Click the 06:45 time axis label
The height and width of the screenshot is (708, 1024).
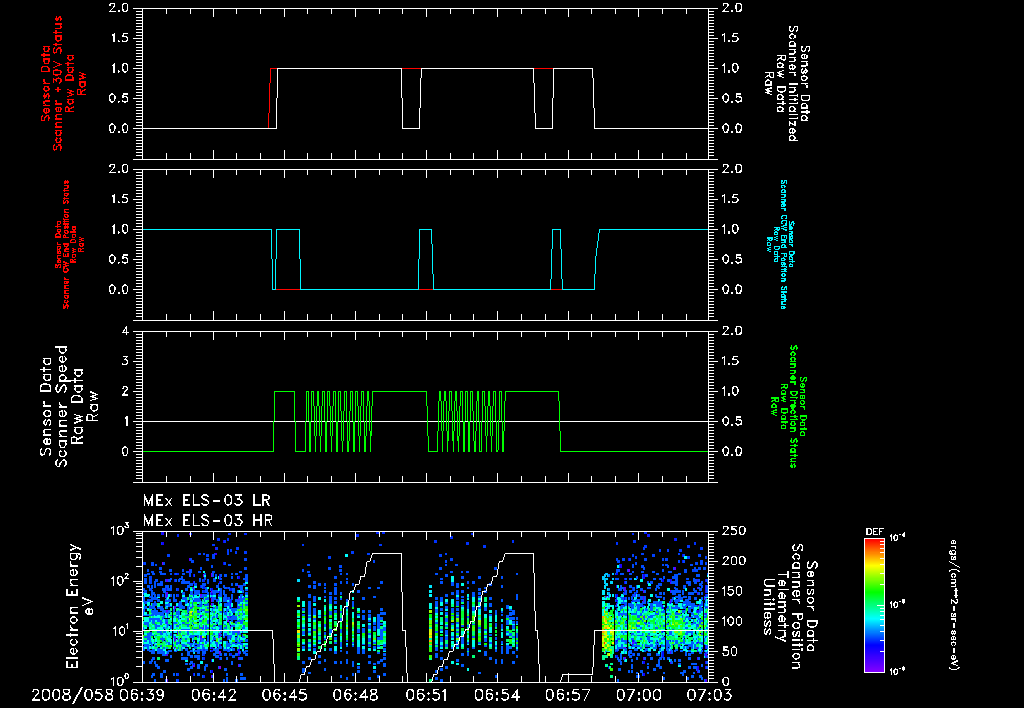(x=283, y=695)
